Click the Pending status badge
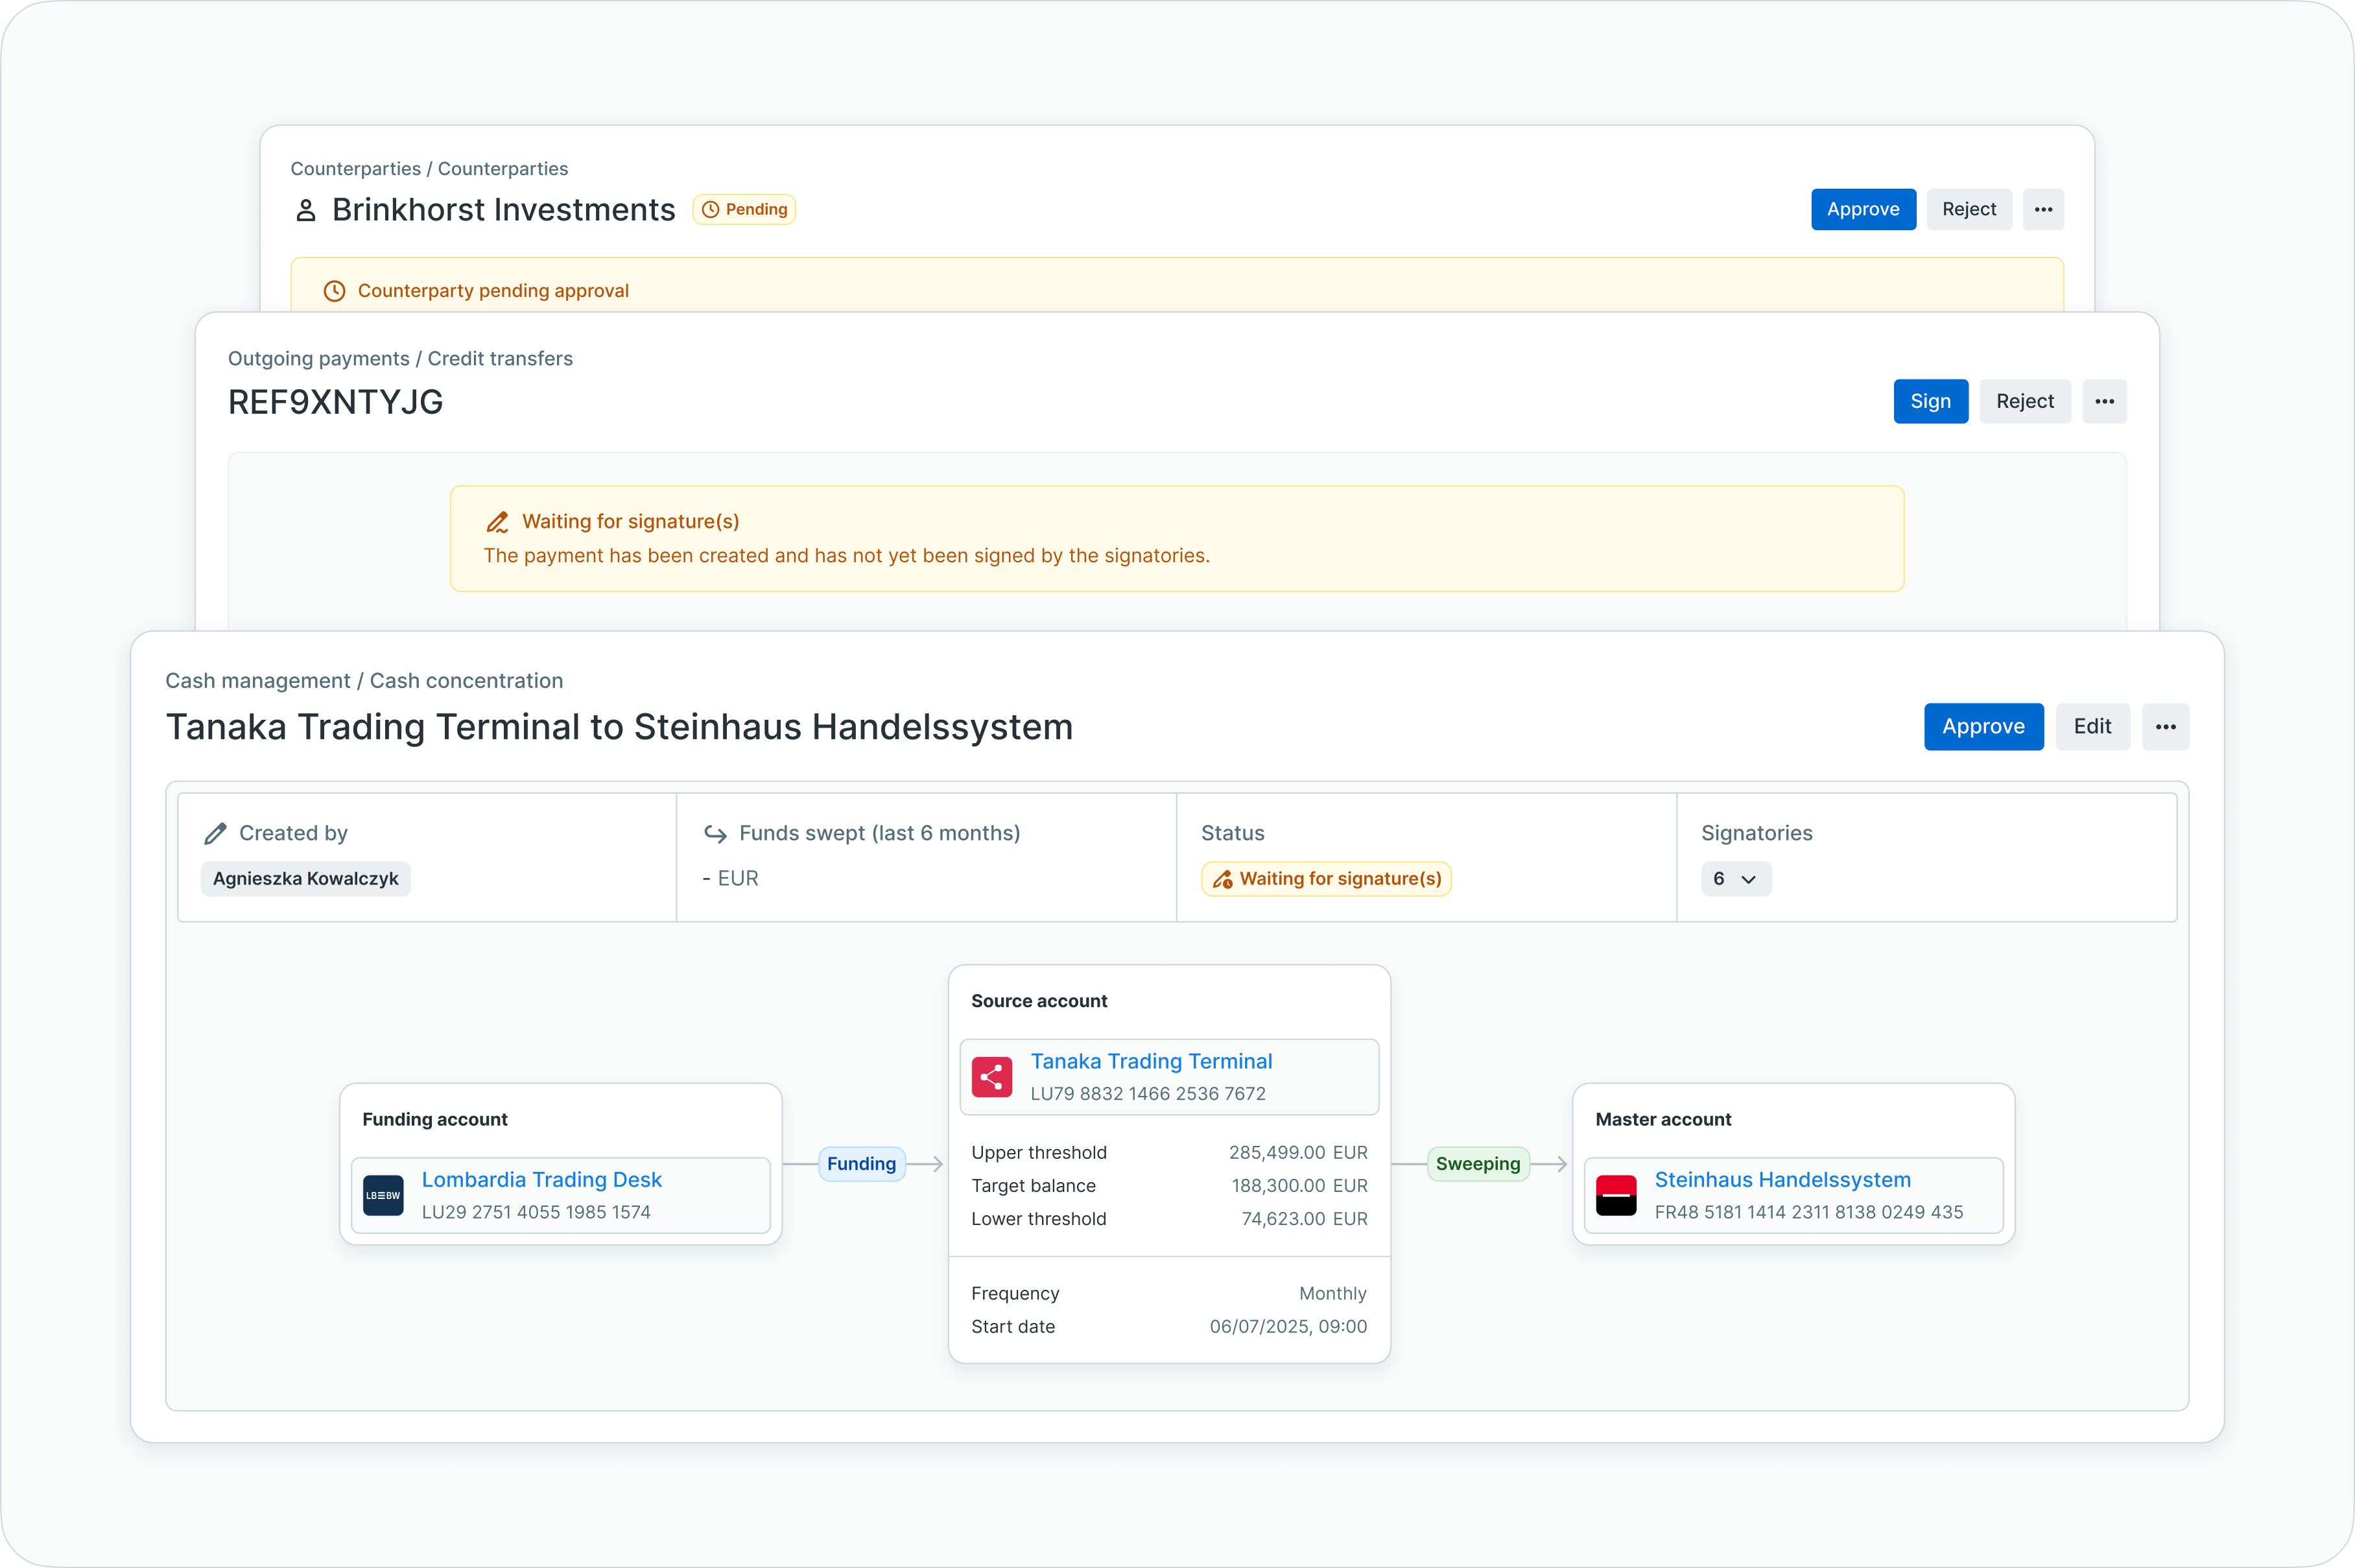The image size is (2355, 1568). [x=744, y=209]
